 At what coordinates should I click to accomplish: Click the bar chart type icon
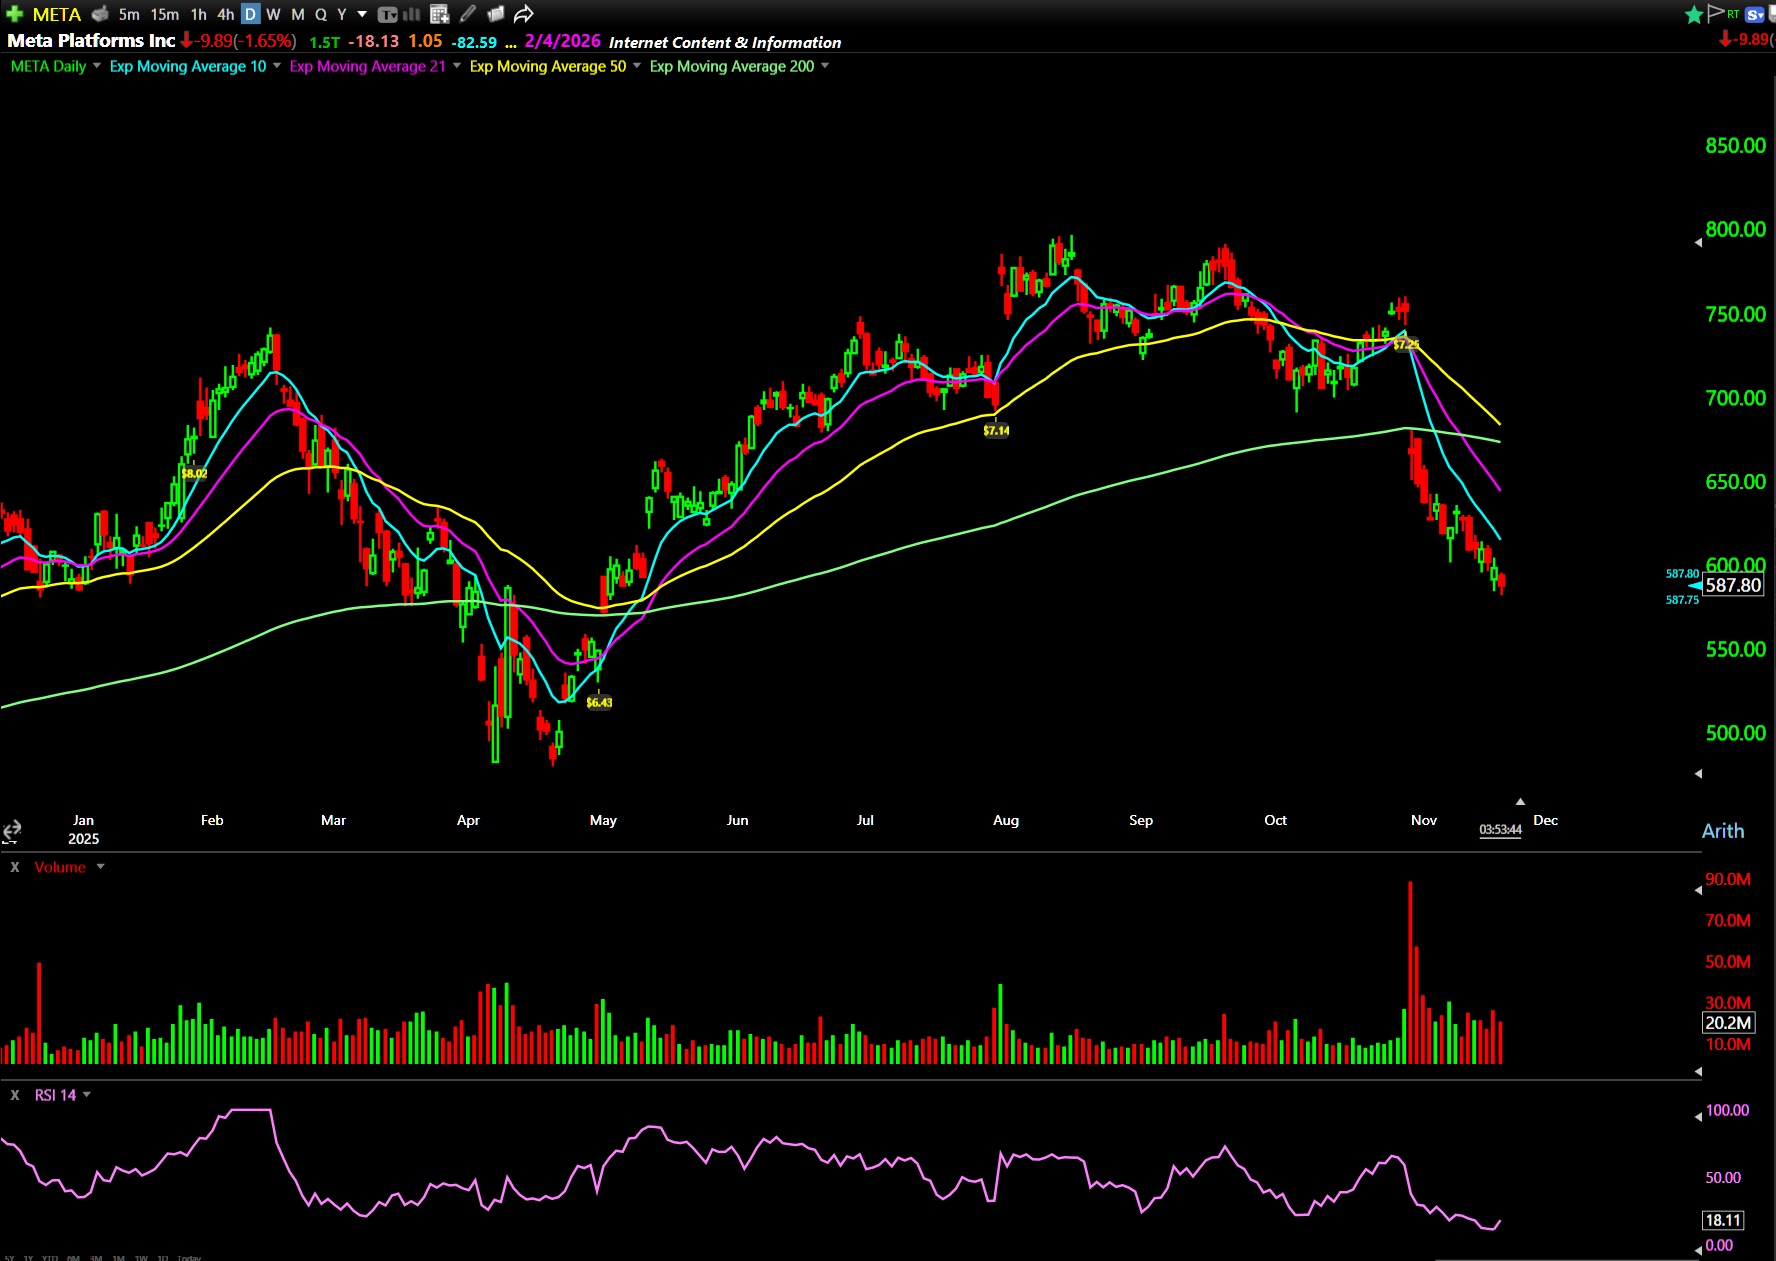[411, 14]
